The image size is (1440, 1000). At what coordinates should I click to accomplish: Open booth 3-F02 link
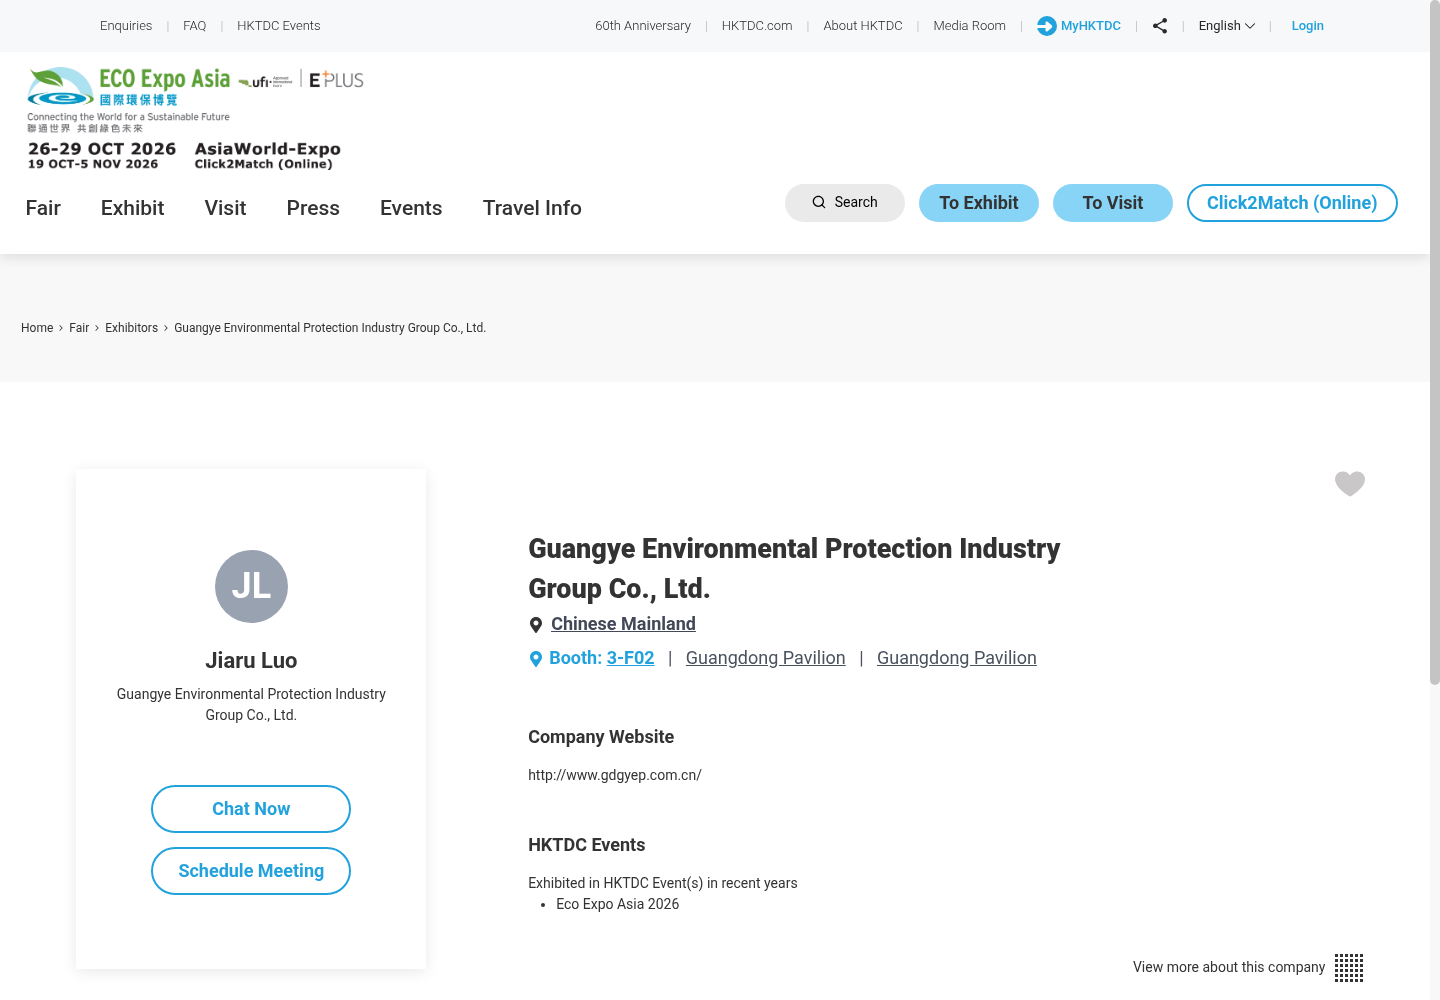tap(630, 658)
